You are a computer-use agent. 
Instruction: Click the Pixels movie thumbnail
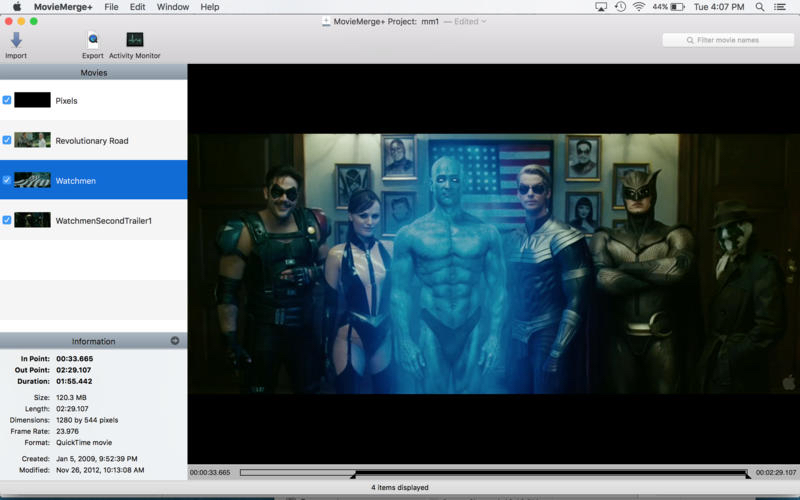click(32, 100)
